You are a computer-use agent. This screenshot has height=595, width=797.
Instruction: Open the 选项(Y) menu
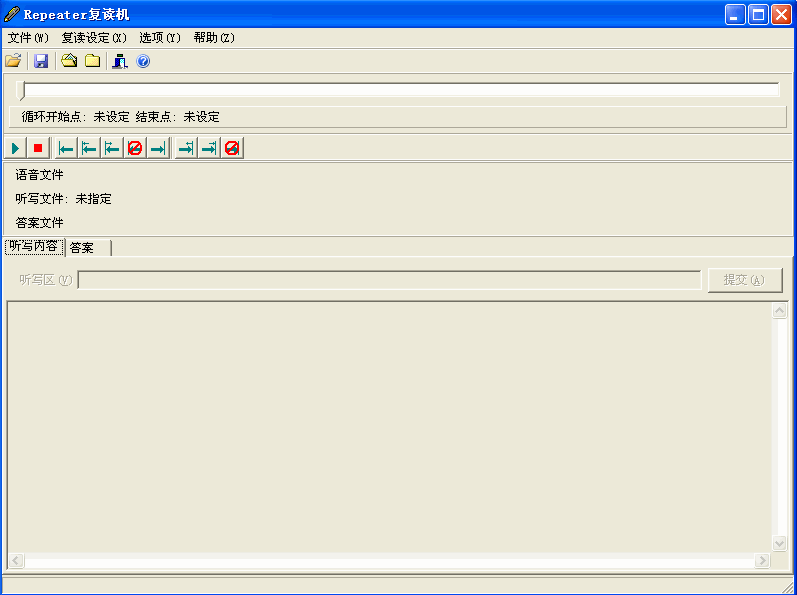(x=160, y=38)
